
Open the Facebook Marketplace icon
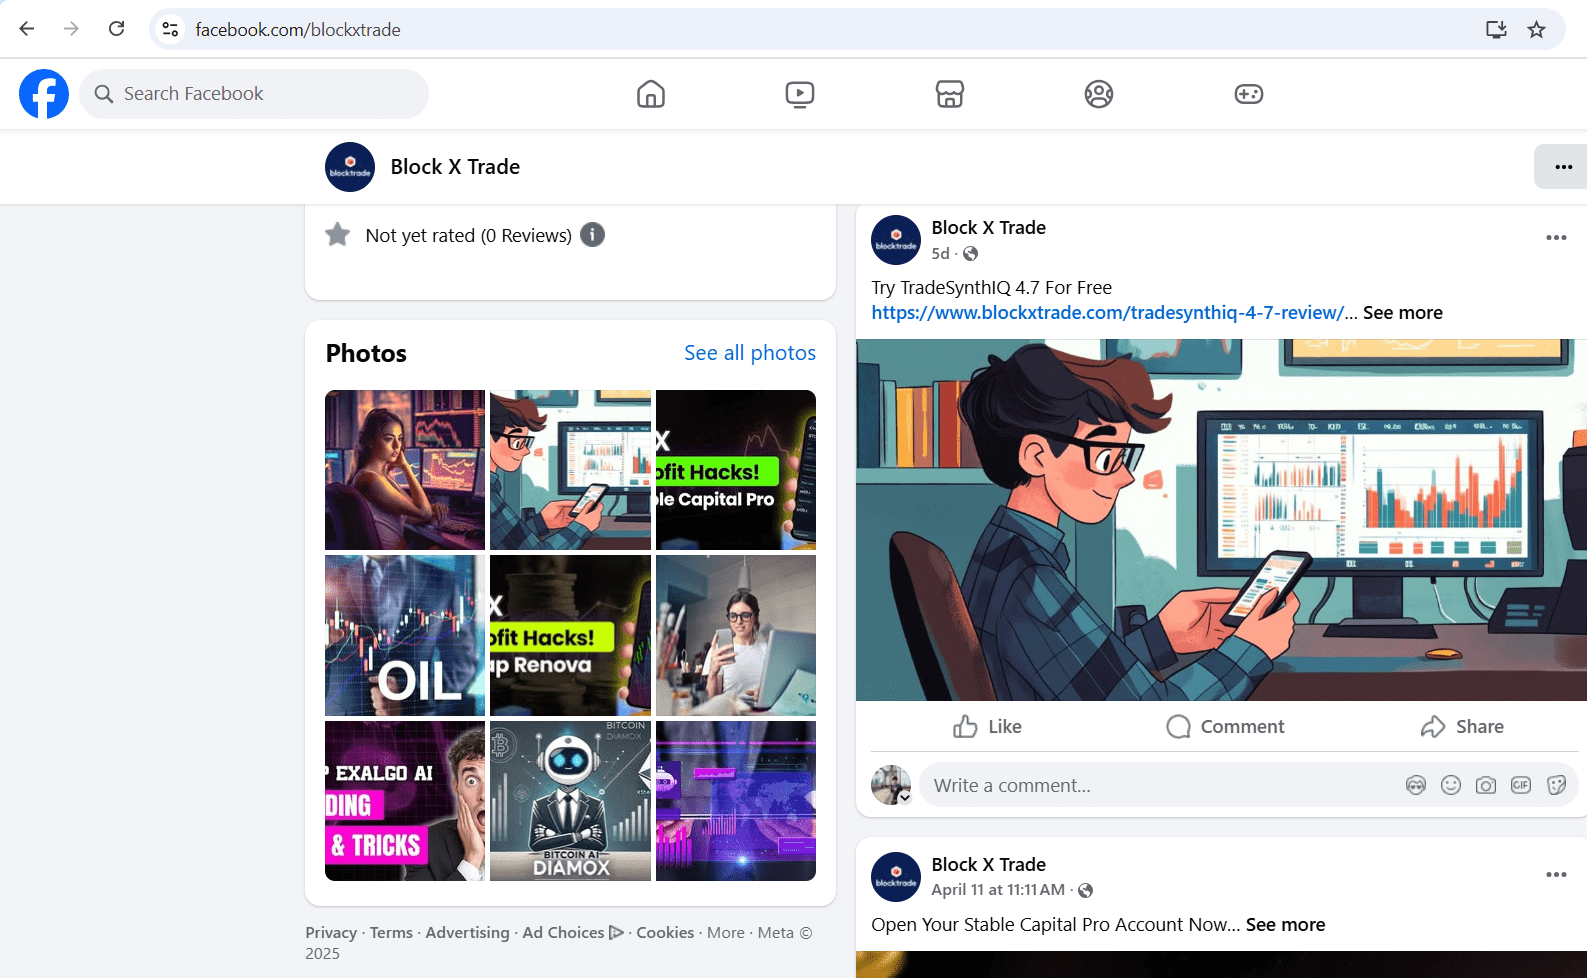tap(950, 94)
